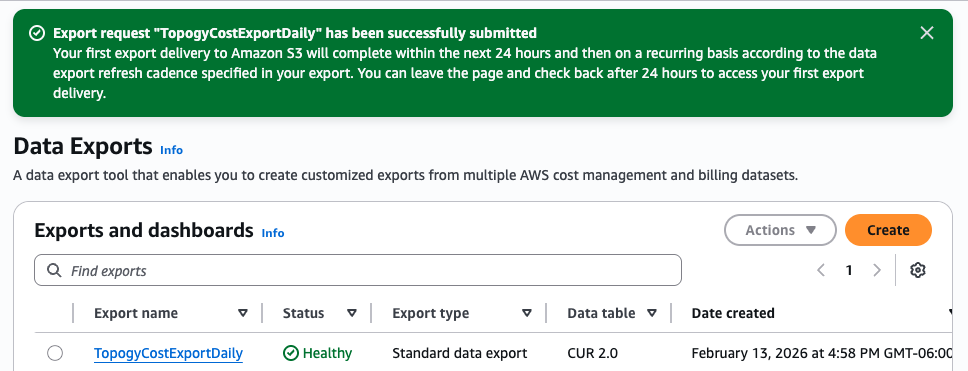The height and width of the screenshot is (371, 968).
Task: Sort by Export name using its arrow
Action: point(243,313)
